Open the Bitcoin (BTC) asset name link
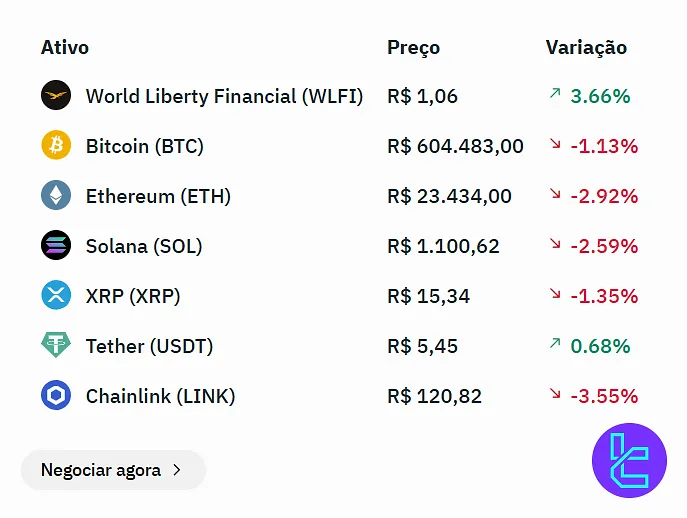Viewport: 687px width, 518px height. [144, 146]
